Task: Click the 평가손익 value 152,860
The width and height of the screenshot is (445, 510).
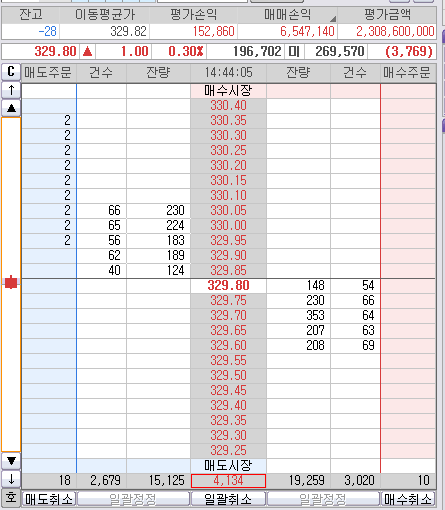Action: tap(214, 32)
